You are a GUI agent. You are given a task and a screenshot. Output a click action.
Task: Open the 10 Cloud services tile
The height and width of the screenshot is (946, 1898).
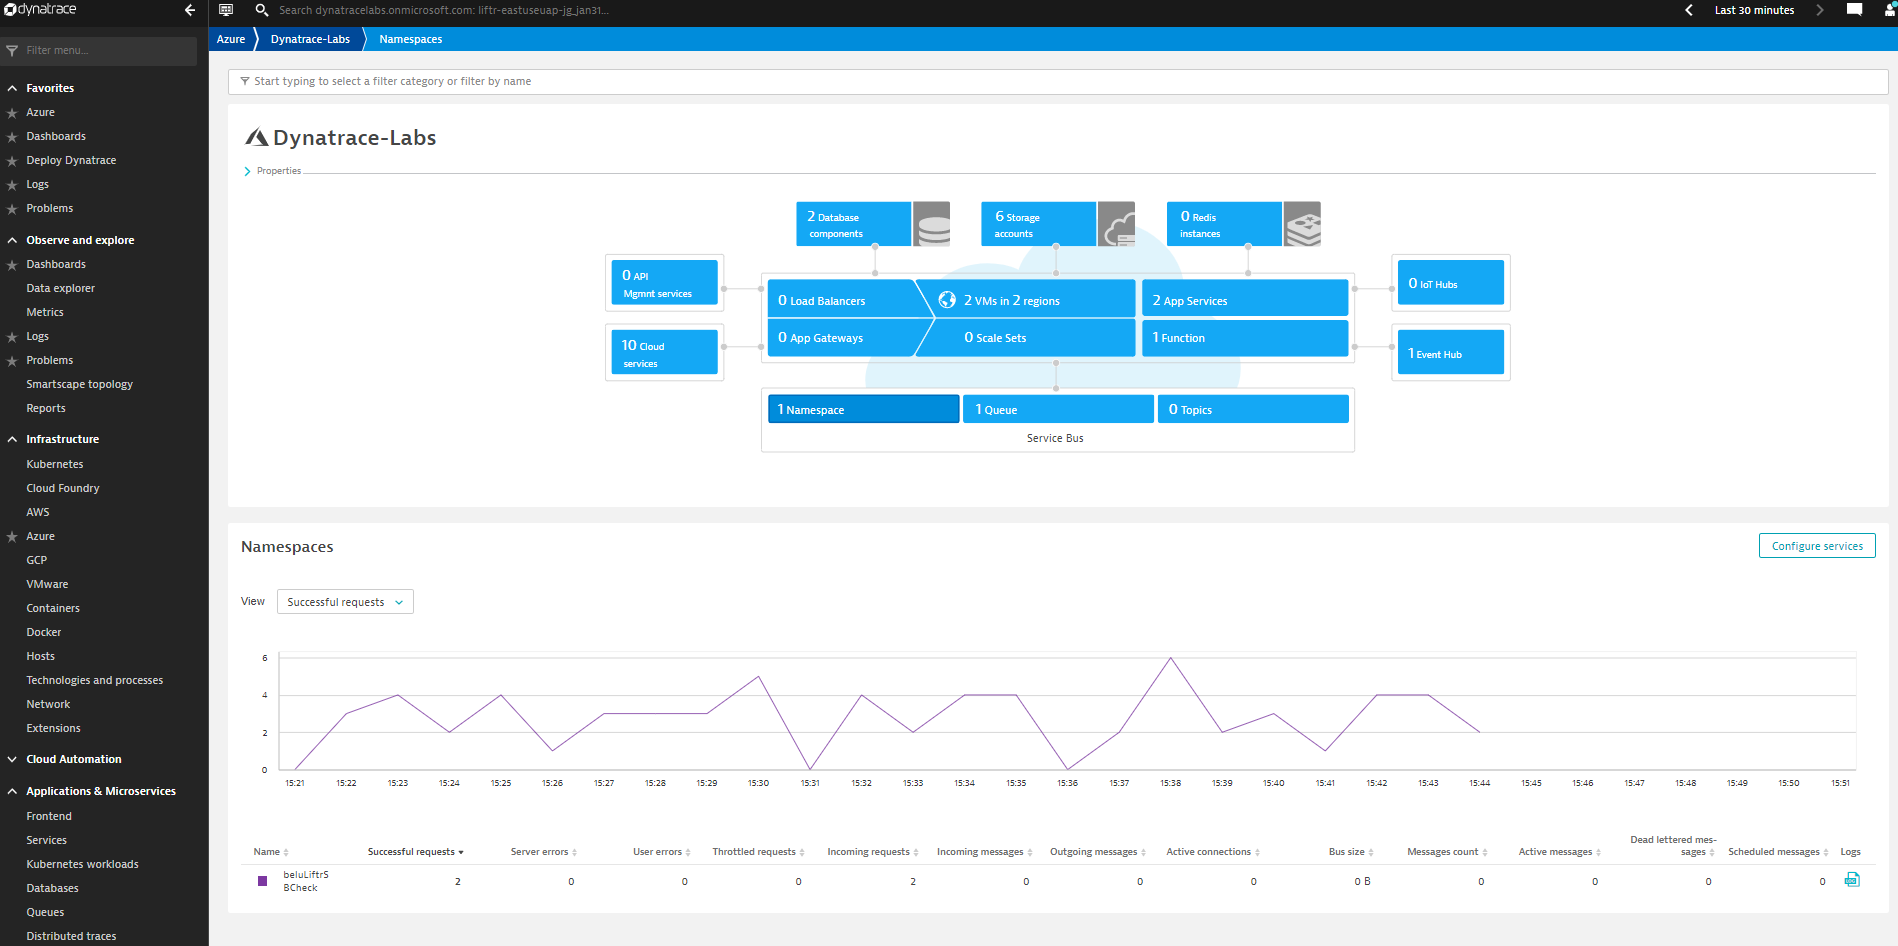(x=664, y=352)
